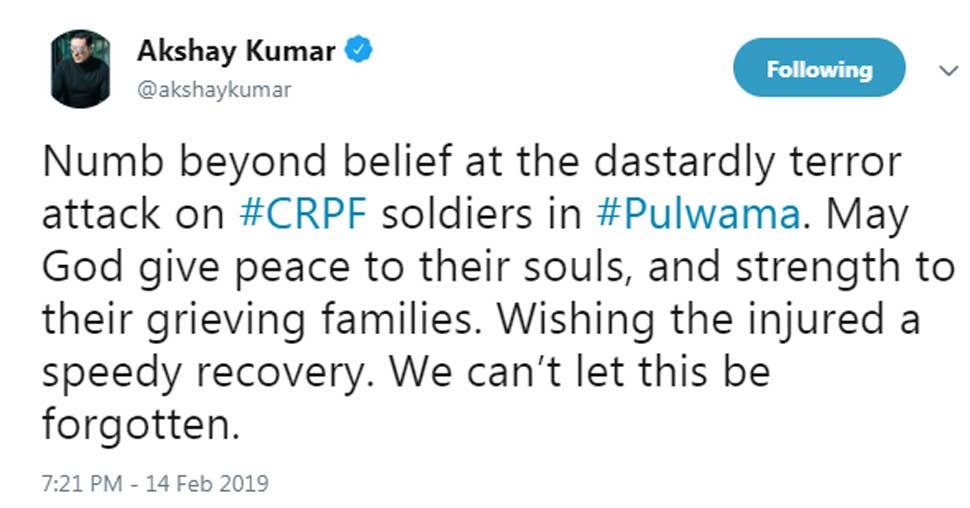Click the 7:21 PM timestamp
970x508 pixels.
[x=82, y=483]
